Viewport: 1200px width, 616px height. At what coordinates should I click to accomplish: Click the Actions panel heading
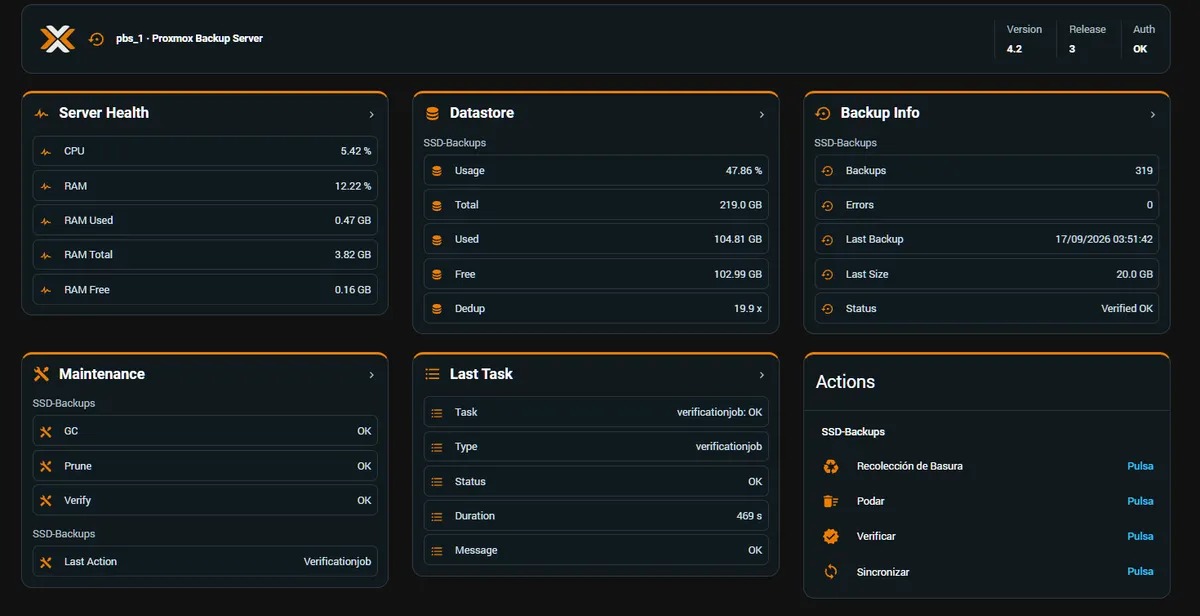[x=845, y=382]
